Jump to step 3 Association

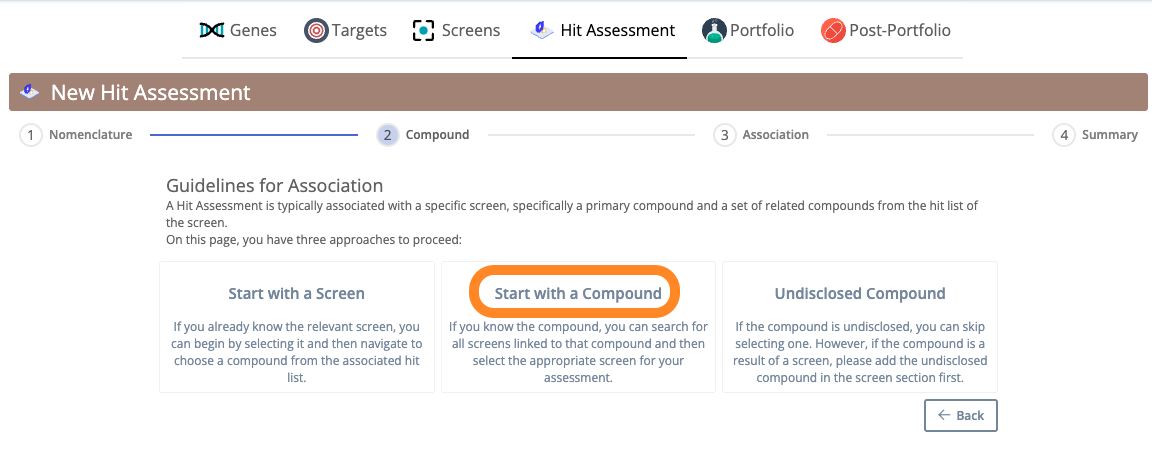coord(761,135)
